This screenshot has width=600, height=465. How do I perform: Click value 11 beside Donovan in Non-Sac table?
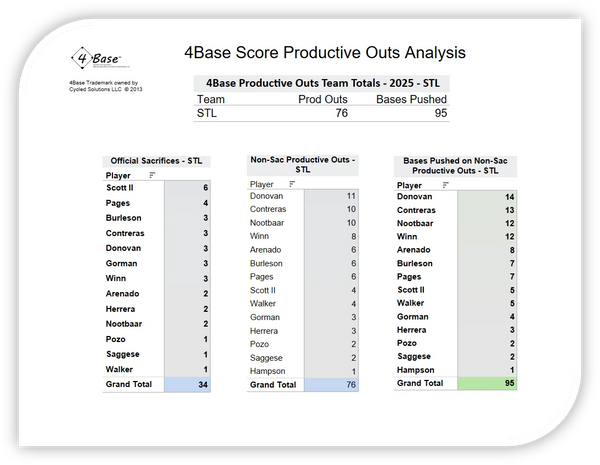click(351, 196)
